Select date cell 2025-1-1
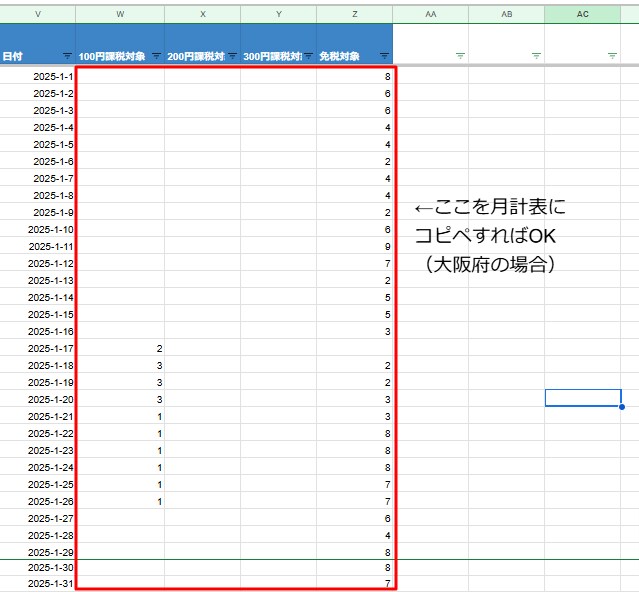Image resolution: width=639 pixels, height=592 pixels. [x=37, y=77]
